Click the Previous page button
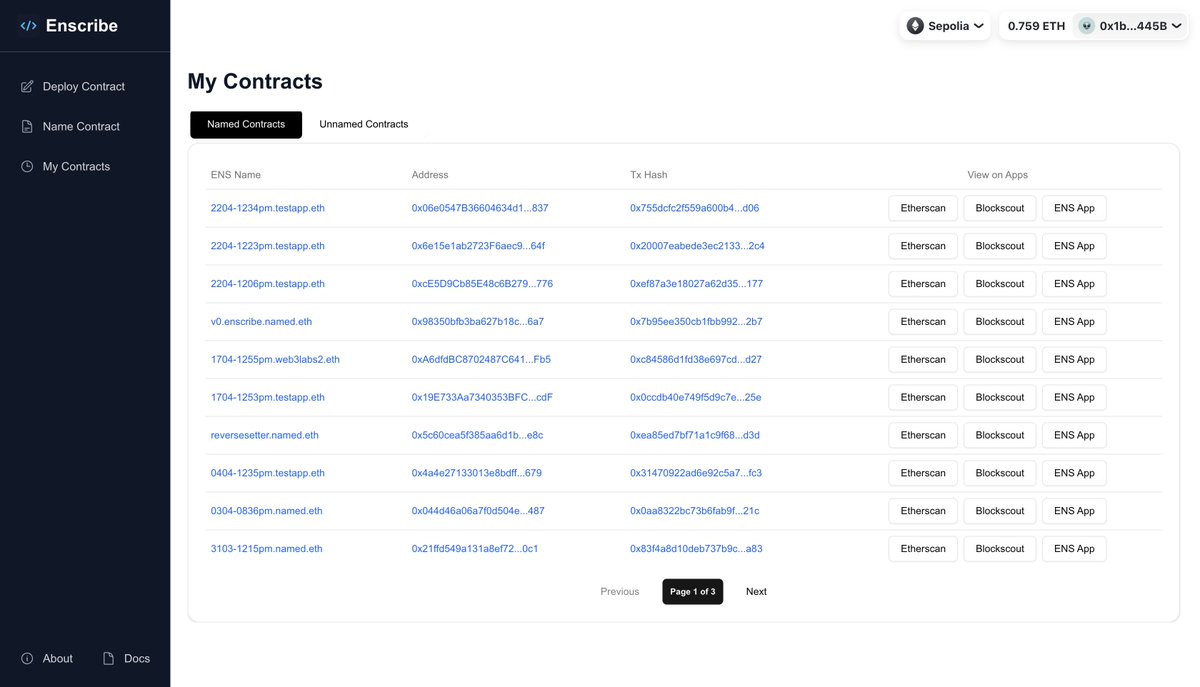 pos(620,592)
